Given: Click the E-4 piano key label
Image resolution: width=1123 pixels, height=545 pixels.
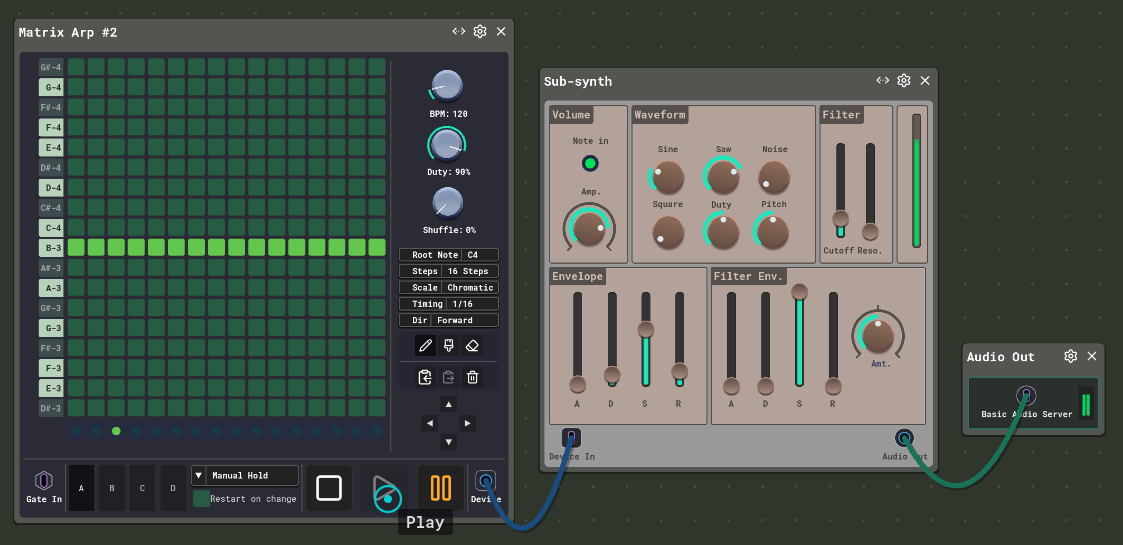Looking at the screenshot, I should (x=52, y=148).
